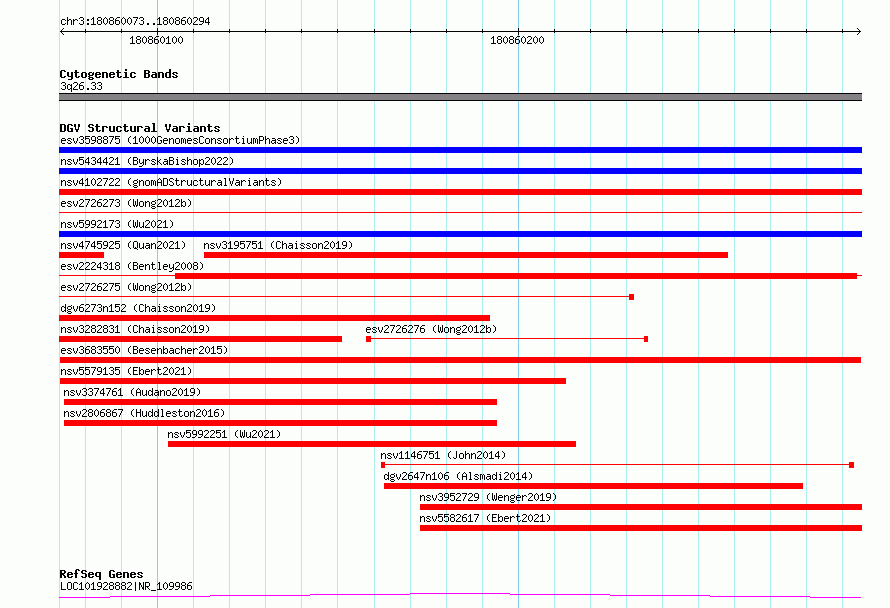890x608 pixels.
Task: Click the 180860200 ruler position label
Action: tap(517, 40)
